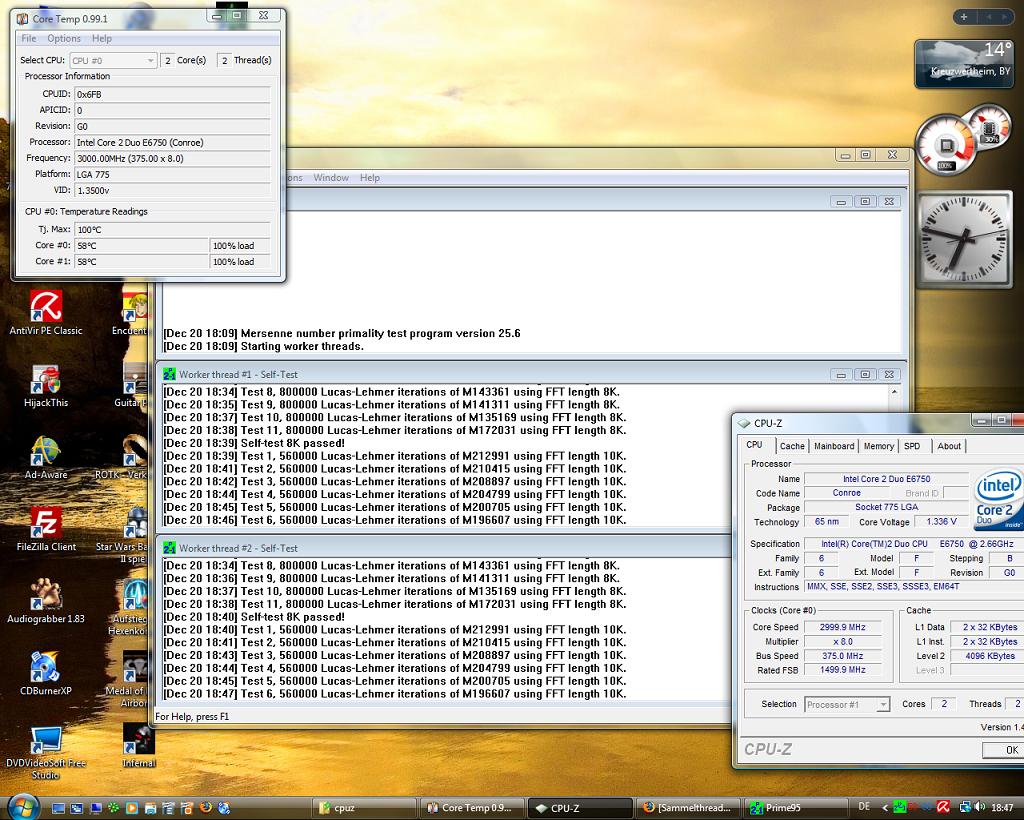Image resolution: width=1024 pixels, height=820 pixels.
Task: Click the scroll up arrow in Worker thread #1
Action: click(x=894, y=392)
